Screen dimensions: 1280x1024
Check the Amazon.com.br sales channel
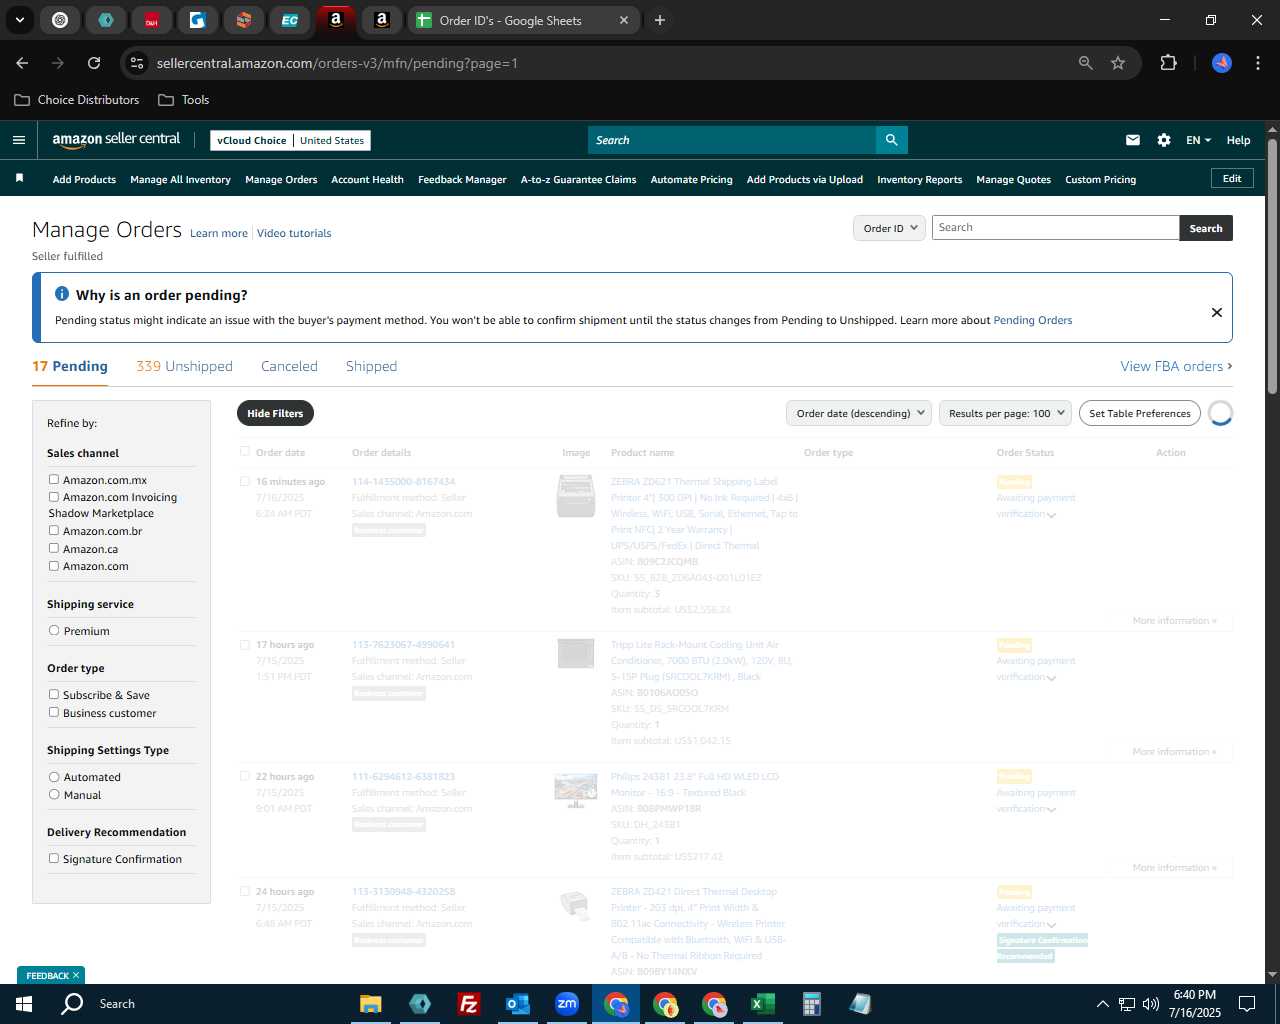[54, 531]
